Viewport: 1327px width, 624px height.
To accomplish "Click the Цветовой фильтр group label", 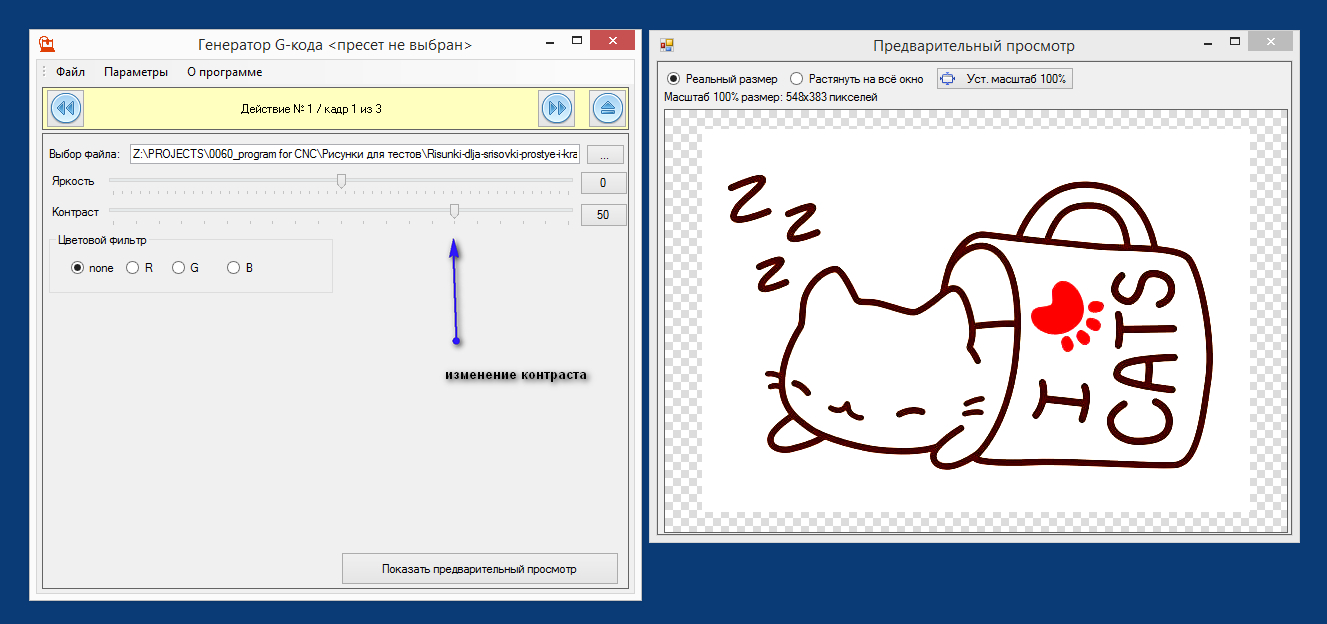I will [x=102, y=240].
